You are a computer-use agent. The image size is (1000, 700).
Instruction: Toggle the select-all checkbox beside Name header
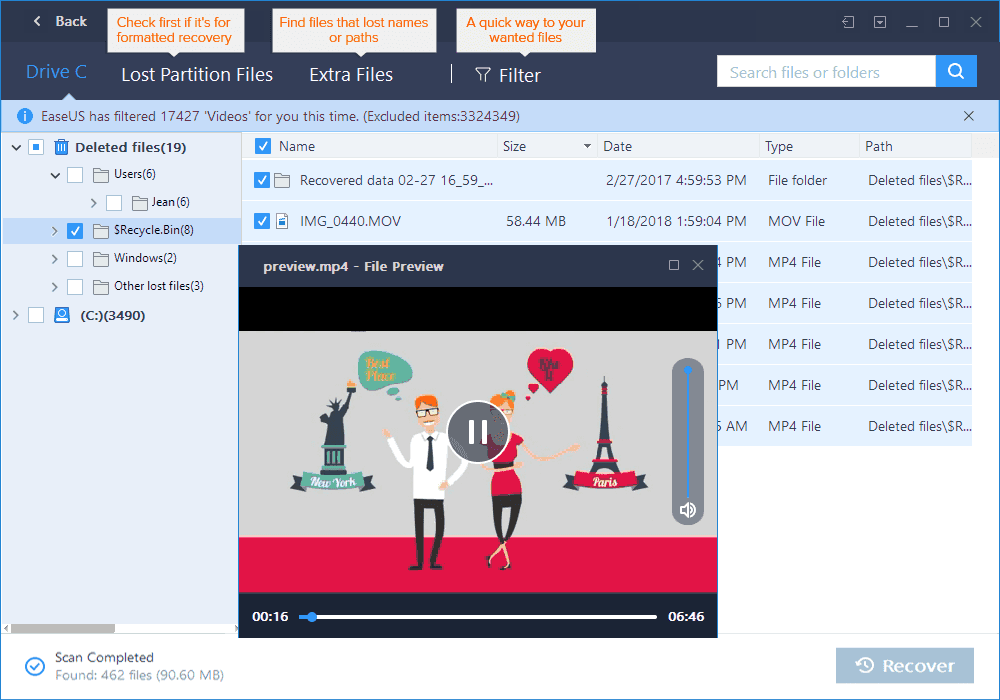point(263,146)
